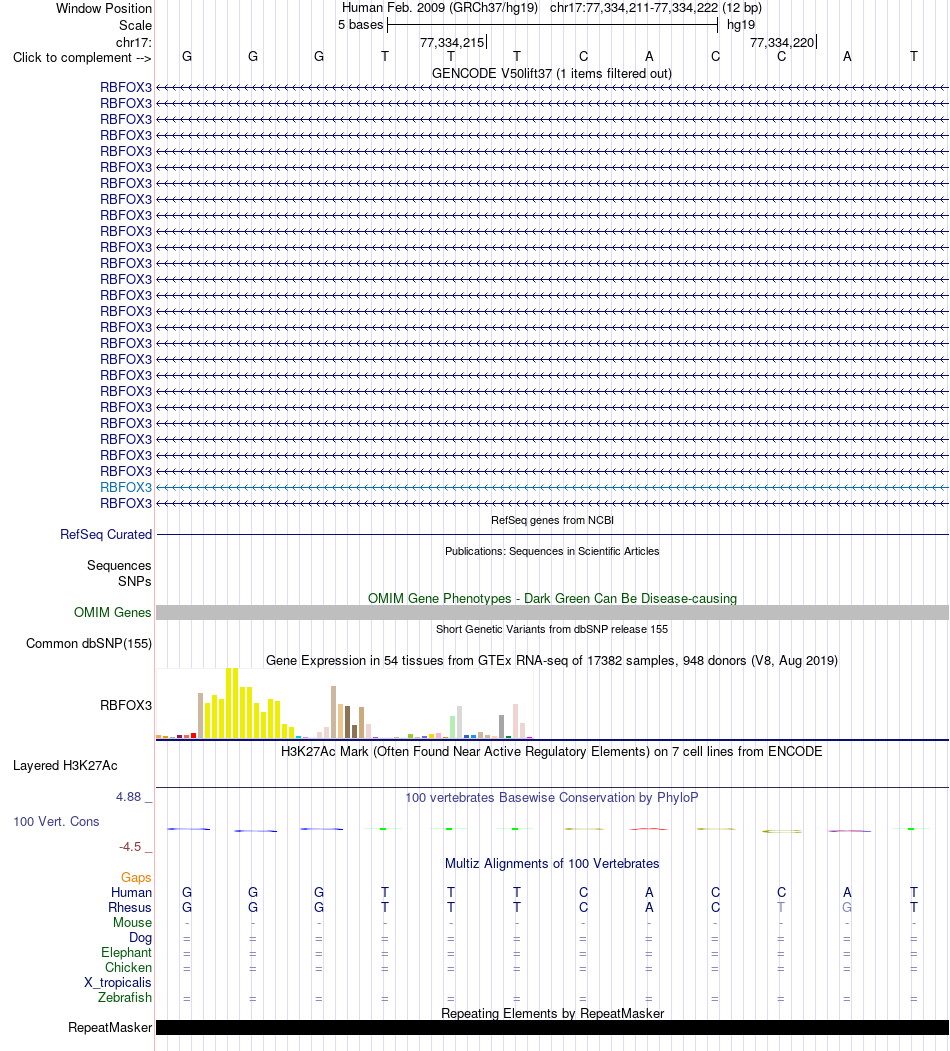This screenshot has width=950, height=1051.
Task: Click the 77,334,220 ruler position marker
Action: pos(782,42)
